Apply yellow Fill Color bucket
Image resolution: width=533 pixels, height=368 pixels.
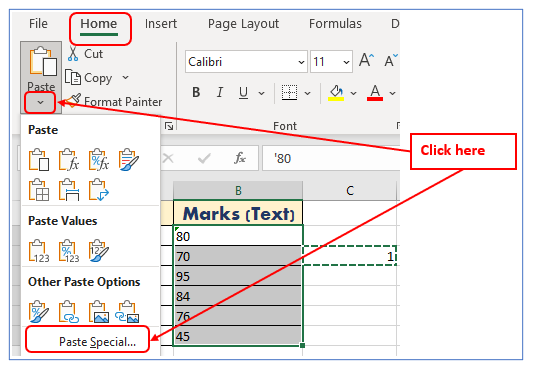336,93
